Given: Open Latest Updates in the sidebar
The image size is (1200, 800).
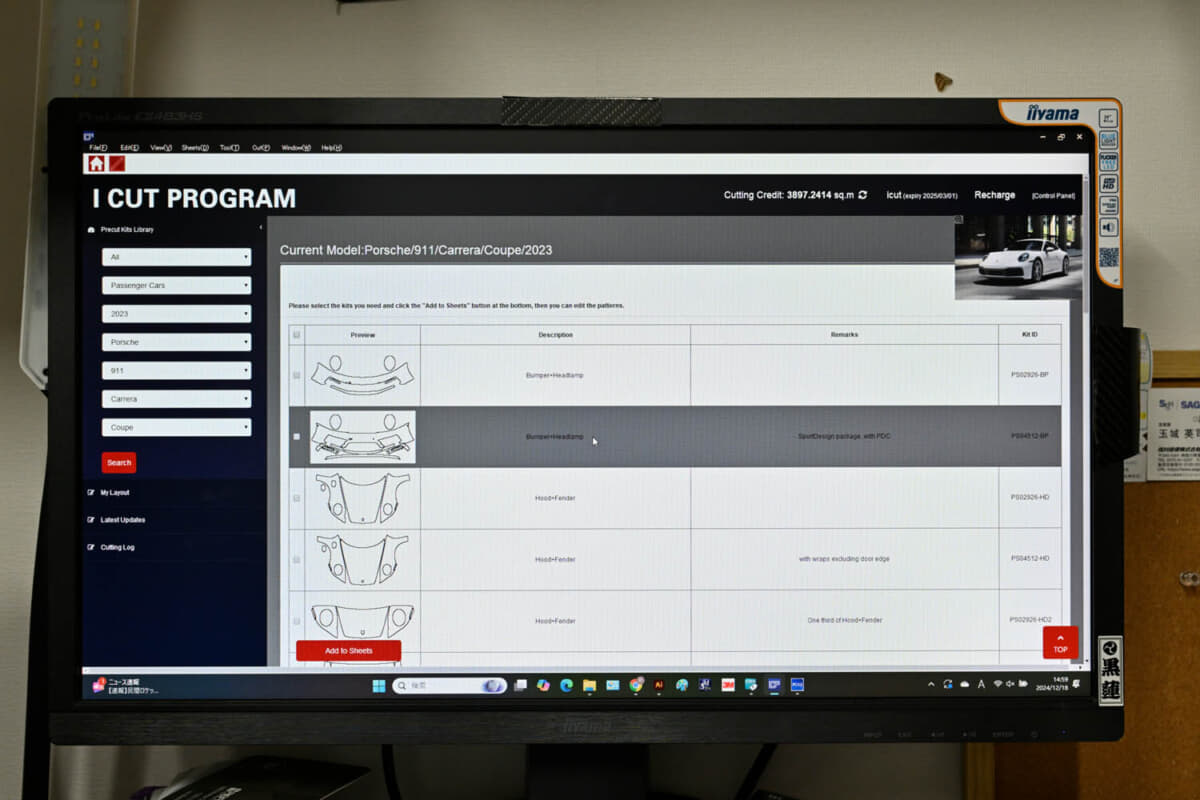Looking at the screenshot, I should pos(123,520).
